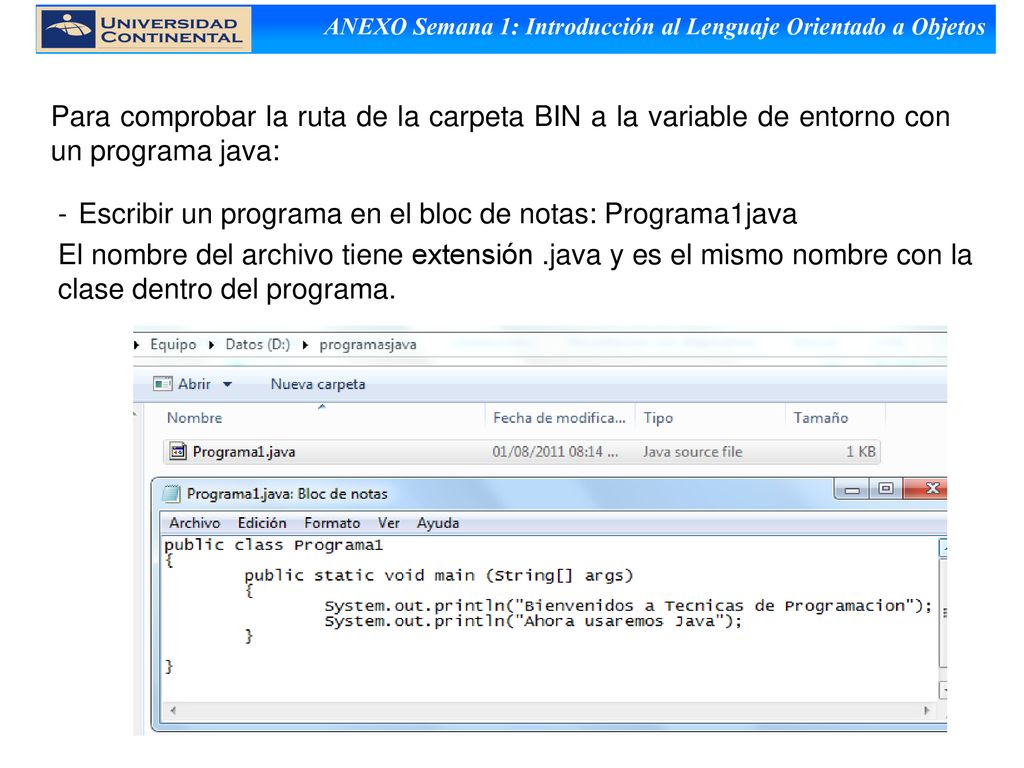Image resolution: width=1024 pixels, height=768 pixels.
Task: Expand the arrow before programasjava
Action: coord(305,345)
